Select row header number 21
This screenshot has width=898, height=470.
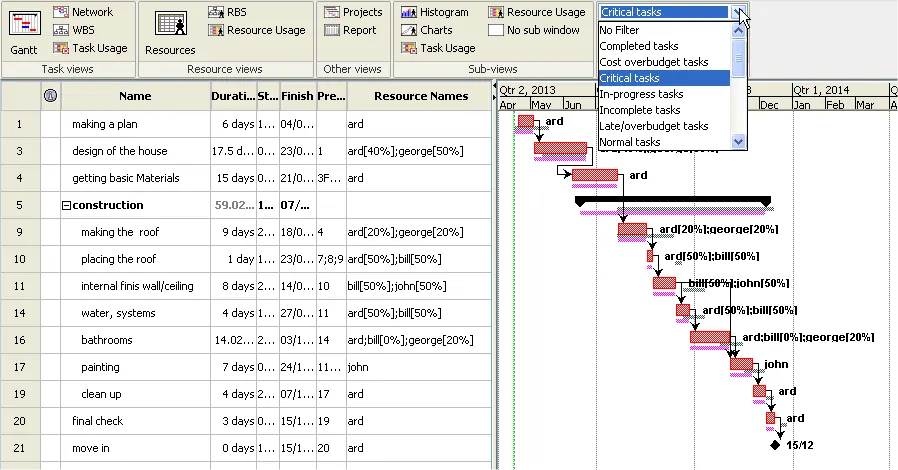click(20, 448)
